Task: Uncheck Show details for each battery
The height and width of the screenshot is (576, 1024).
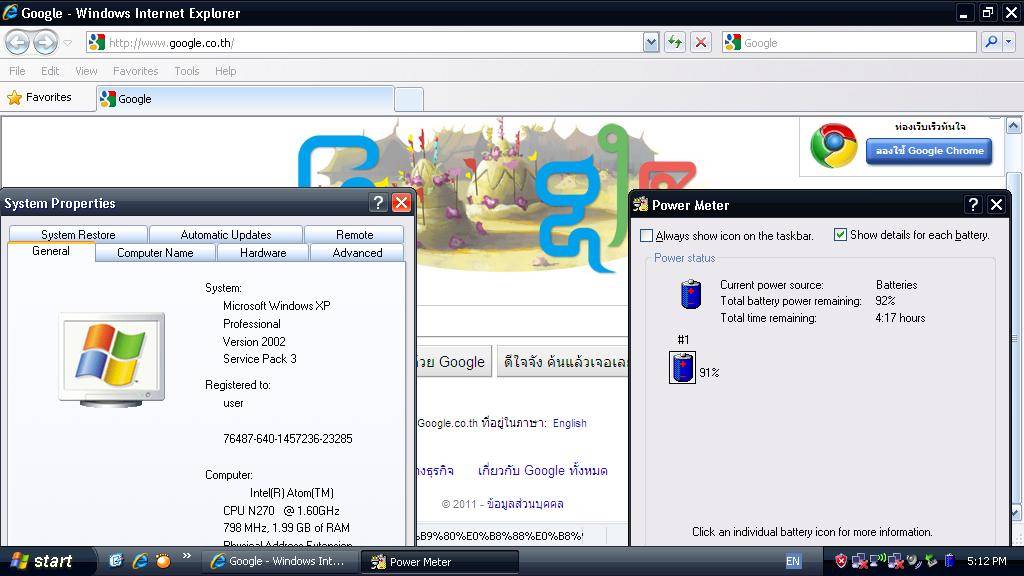Action: (x=841, y=235)
